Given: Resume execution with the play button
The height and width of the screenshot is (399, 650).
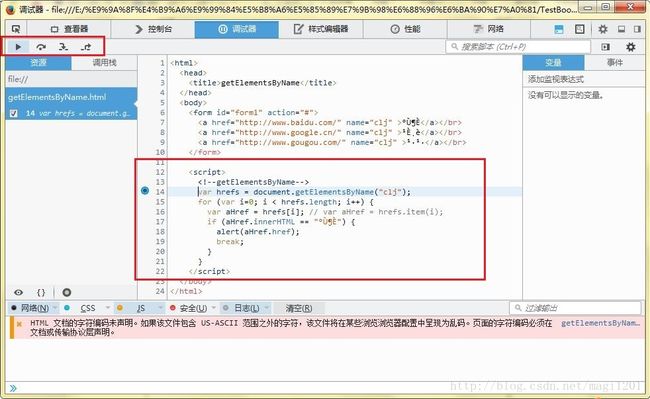Looking at the screenshot, I should coord(18,47).
